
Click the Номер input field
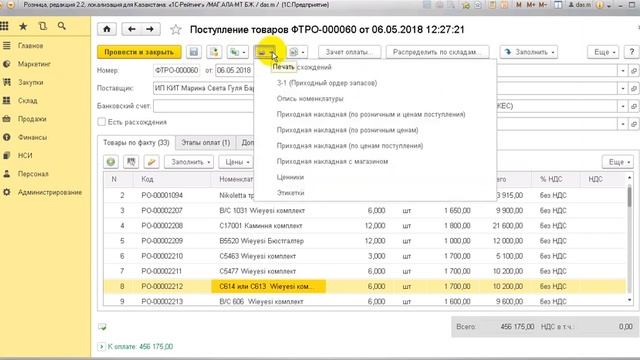point(177,70)
